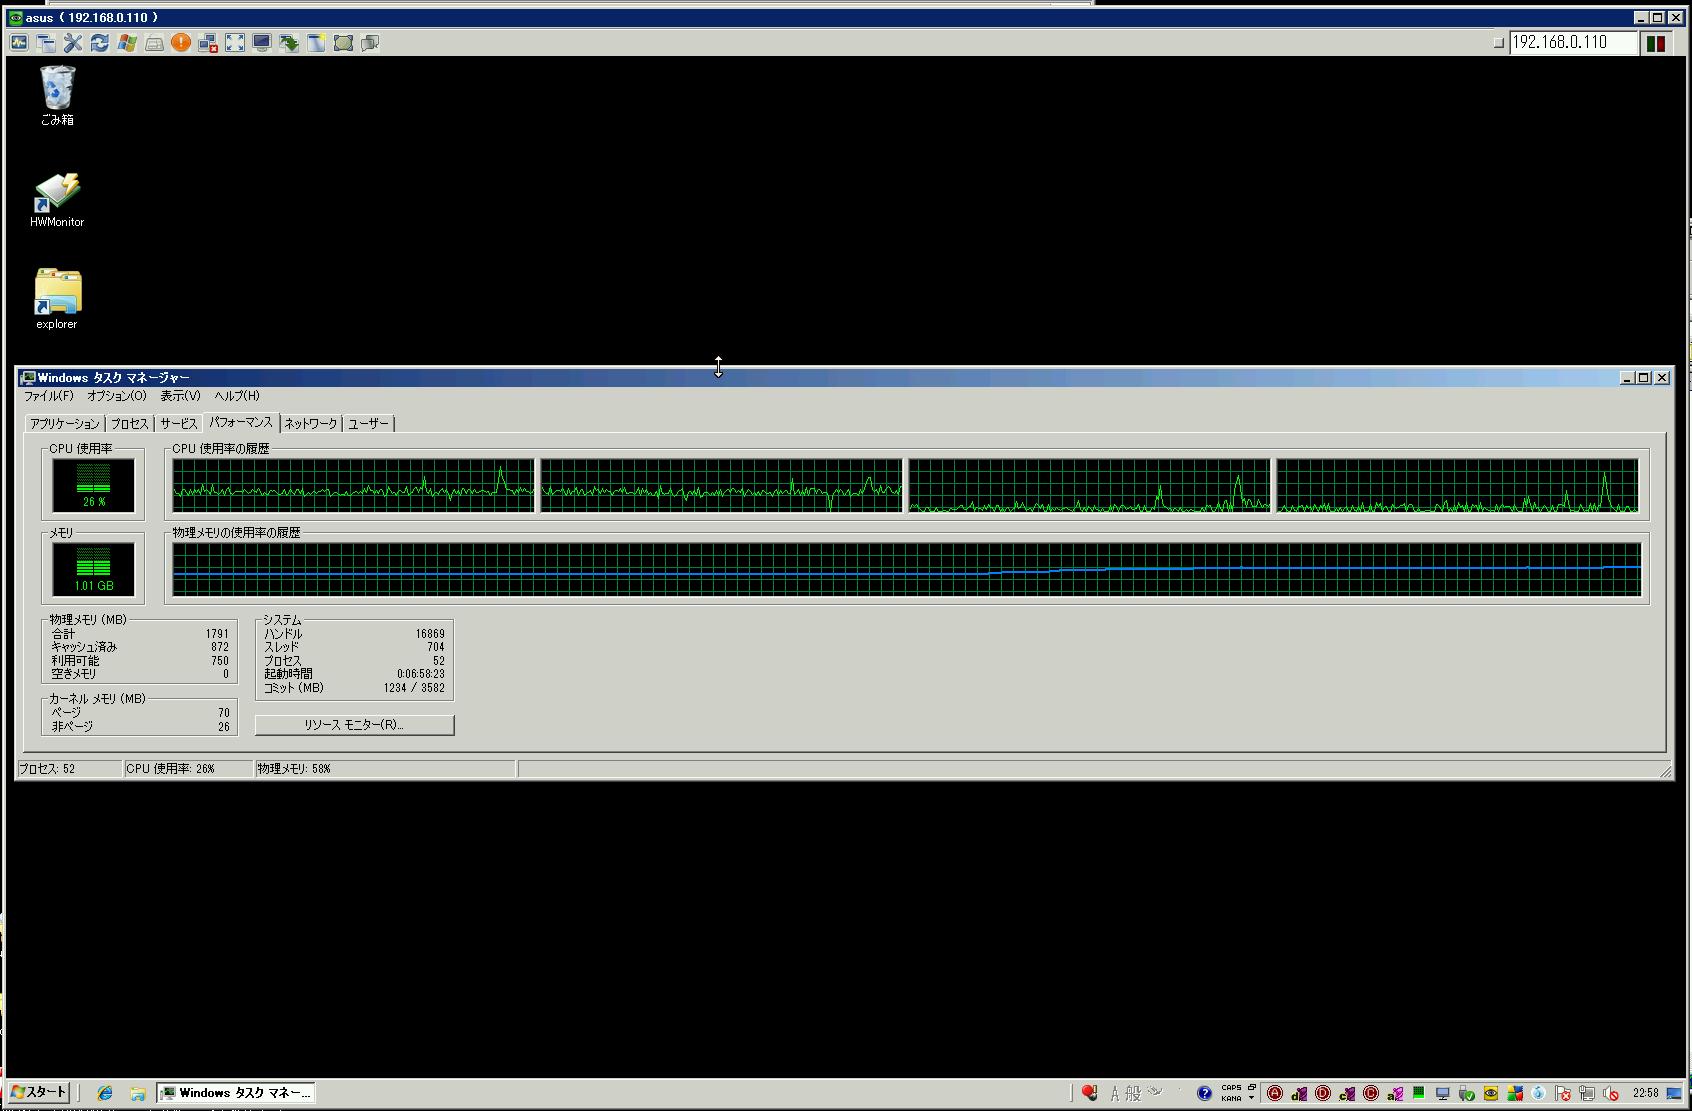The width and height of the screenshot is (1692, 1111).
Task: Open the 表示(V) menu
Action: pyautogui.click(x=180, y=395)
